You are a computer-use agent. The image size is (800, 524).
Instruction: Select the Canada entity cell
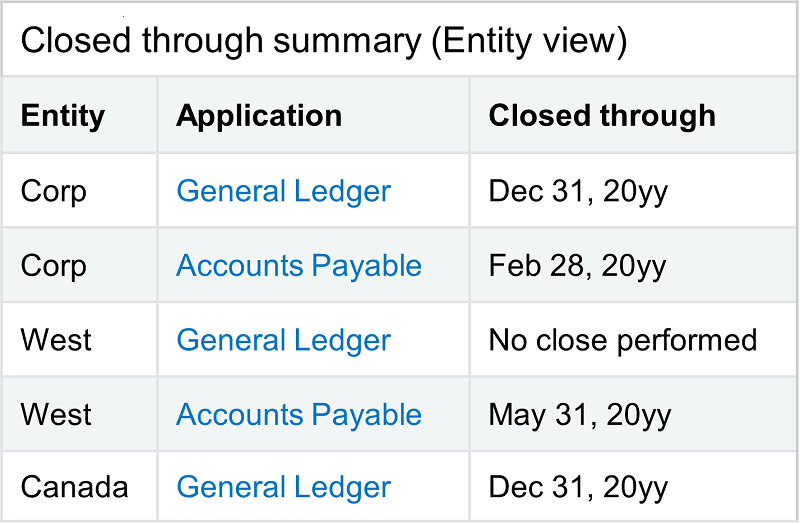point(74,488)
